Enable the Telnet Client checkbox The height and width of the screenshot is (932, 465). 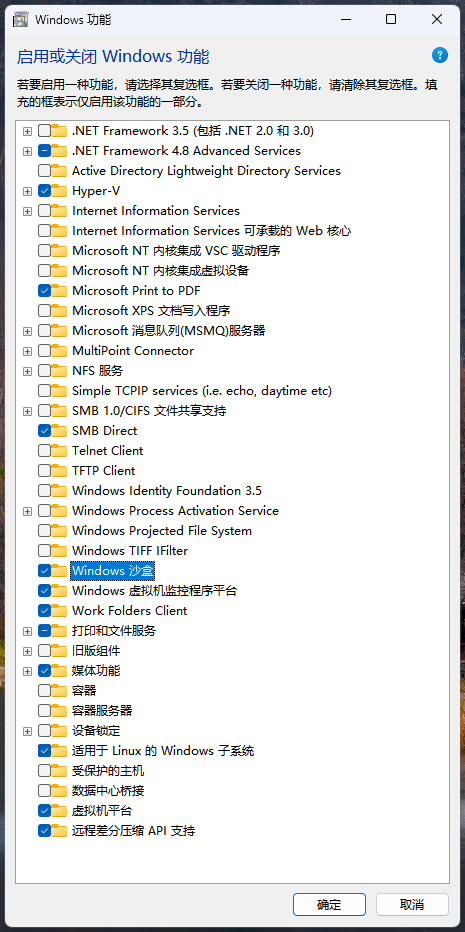44,451
